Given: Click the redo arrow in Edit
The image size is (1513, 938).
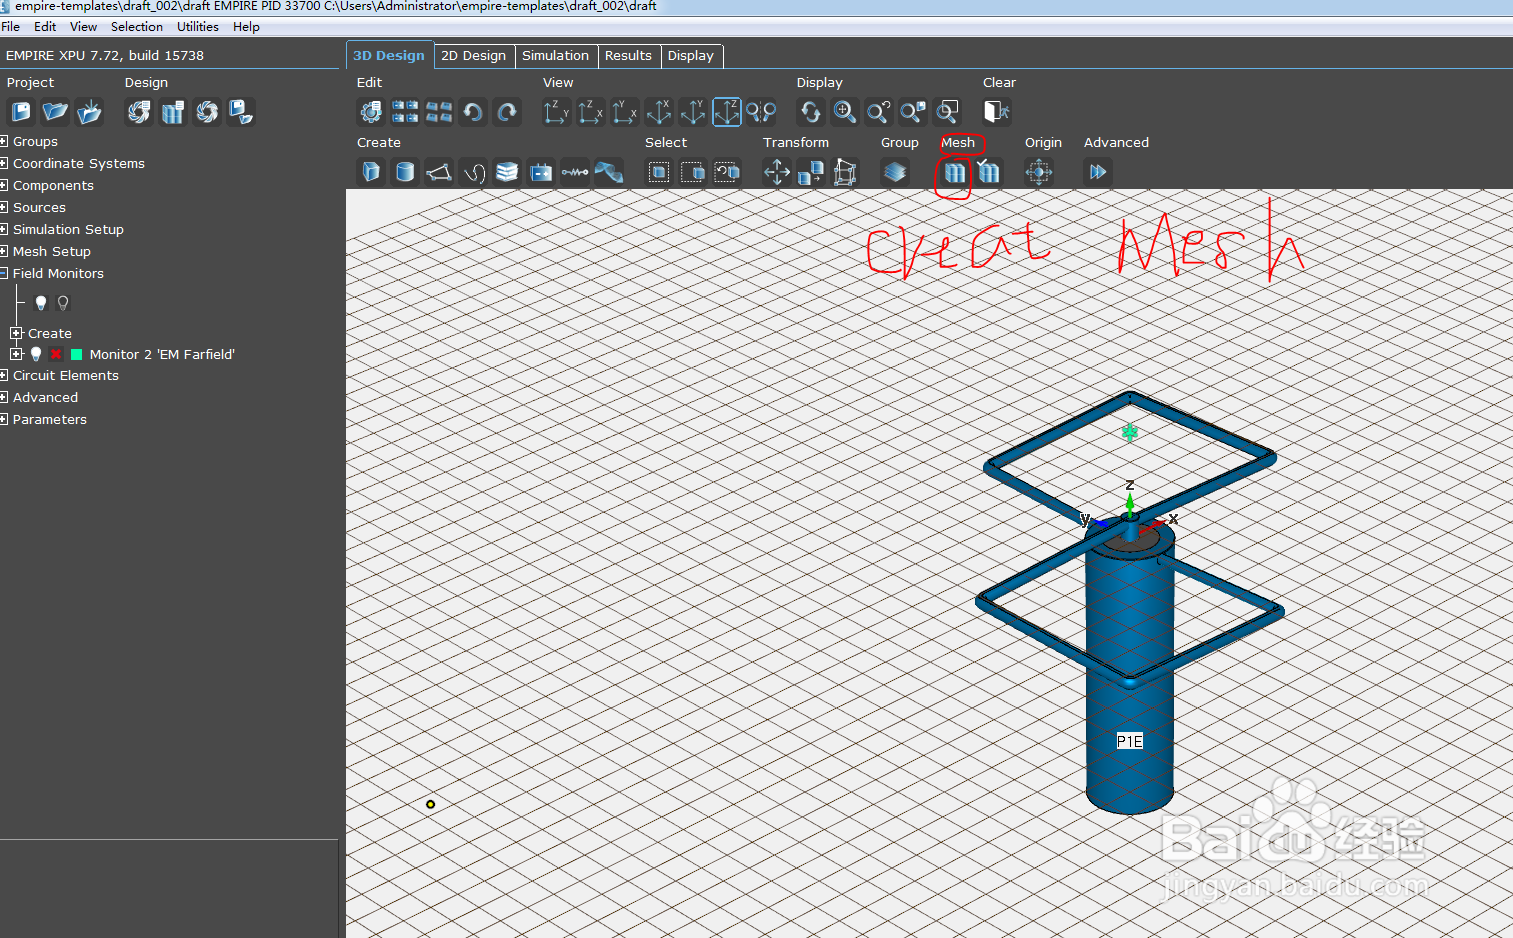Looking at the screenshot, I should point(507,112).
